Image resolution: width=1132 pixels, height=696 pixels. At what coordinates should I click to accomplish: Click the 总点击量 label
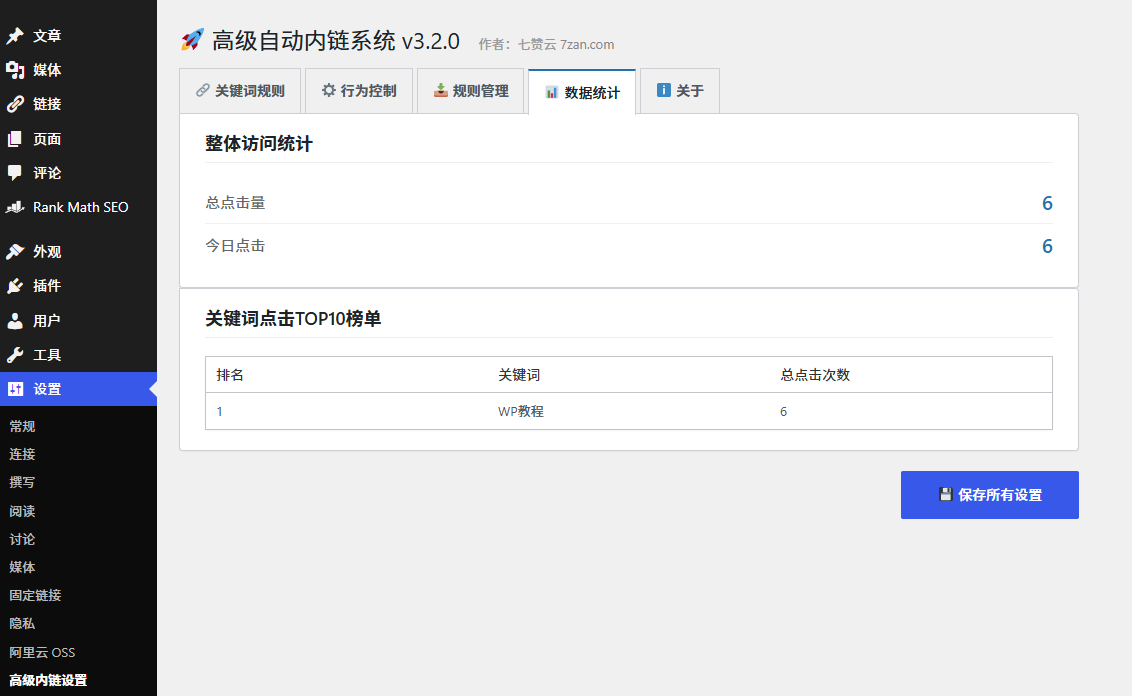235,203
